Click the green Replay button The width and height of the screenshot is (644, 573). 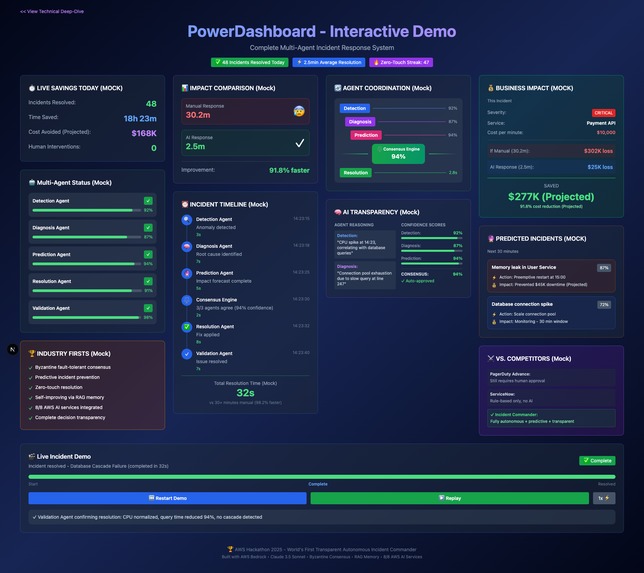[x=449, y=498]
